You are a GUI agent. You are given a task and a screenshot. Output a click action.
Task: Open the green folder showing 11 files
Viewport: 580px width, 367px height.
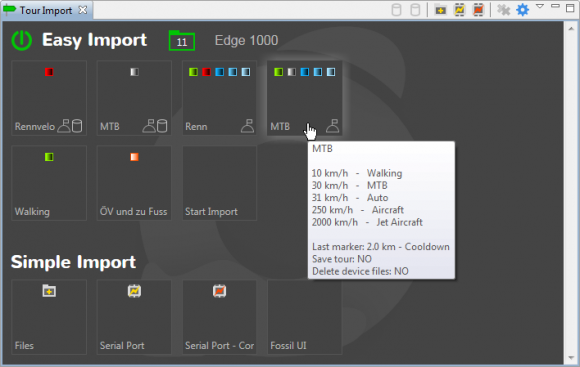pos(182,40)
